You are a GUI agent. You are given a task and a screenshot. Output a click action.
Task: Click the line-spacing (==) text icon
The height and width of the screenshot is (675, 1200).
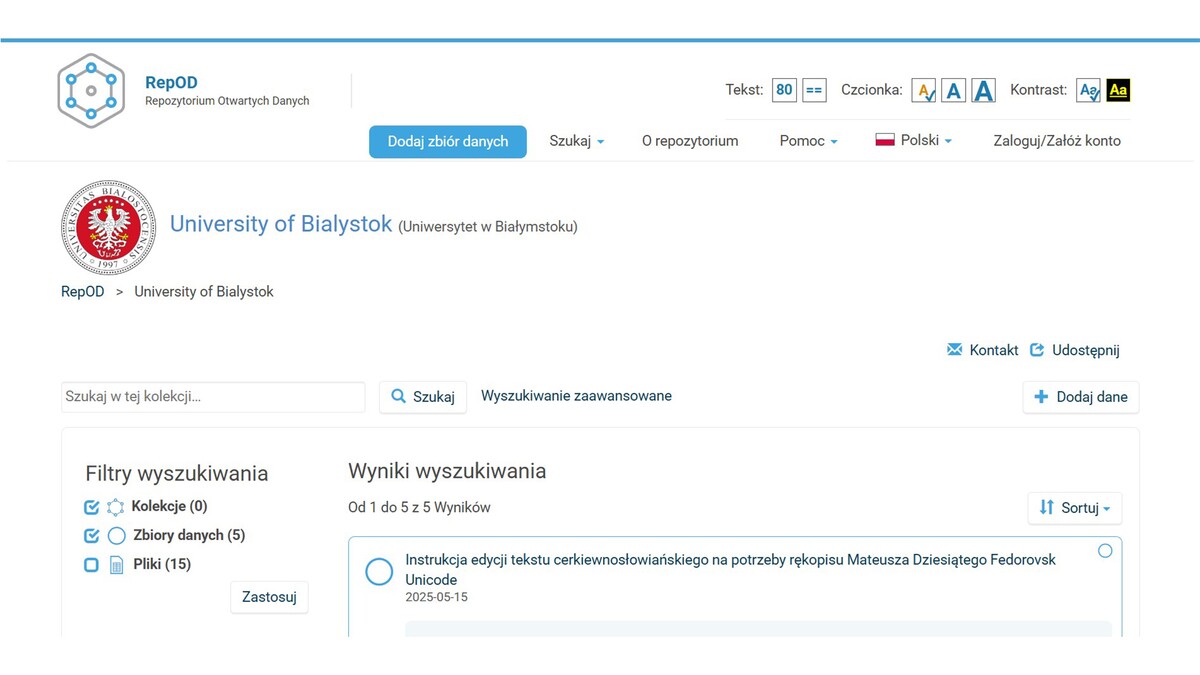[814, 90]
